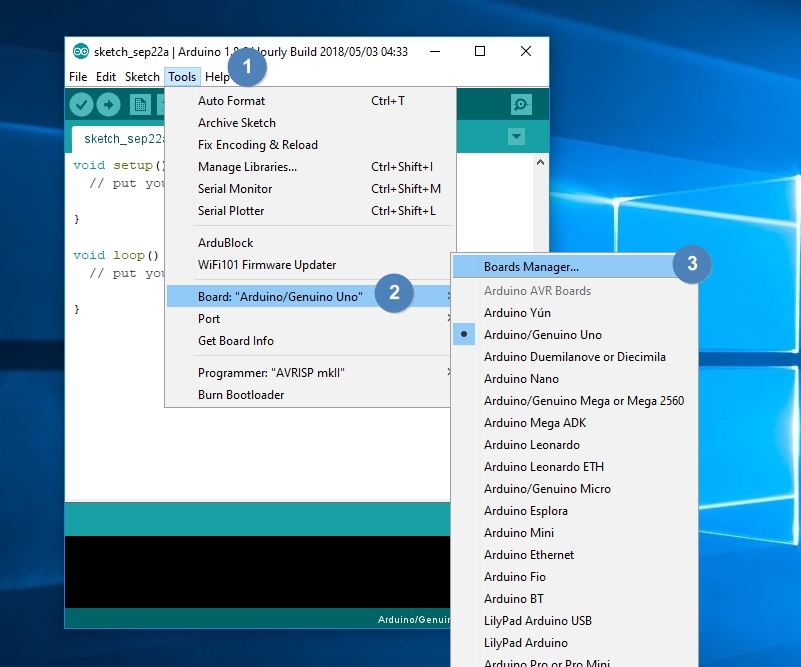Click the Verify sketch checkmark icon

click(x=81, y=105)
